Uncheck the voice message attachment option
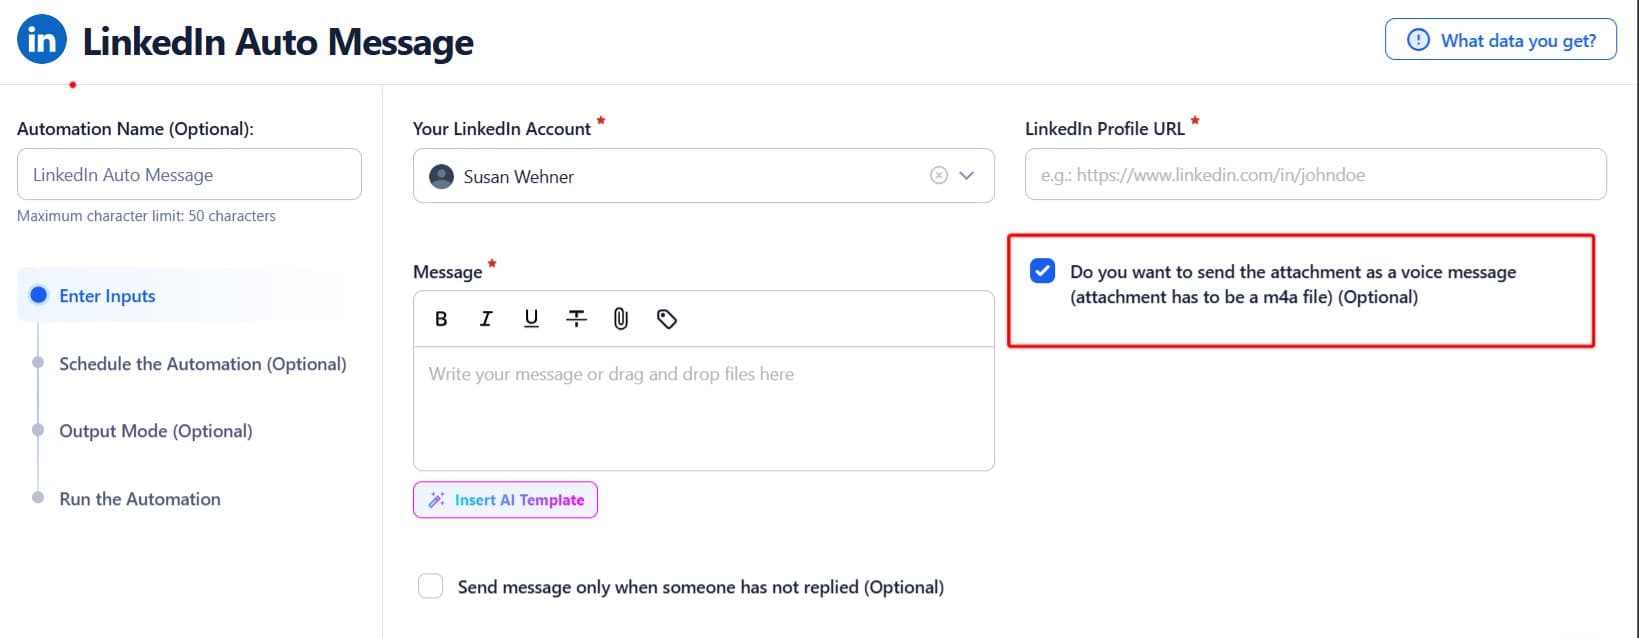This screenshot has height=638, width=1639. click(x=1041, y=271)
